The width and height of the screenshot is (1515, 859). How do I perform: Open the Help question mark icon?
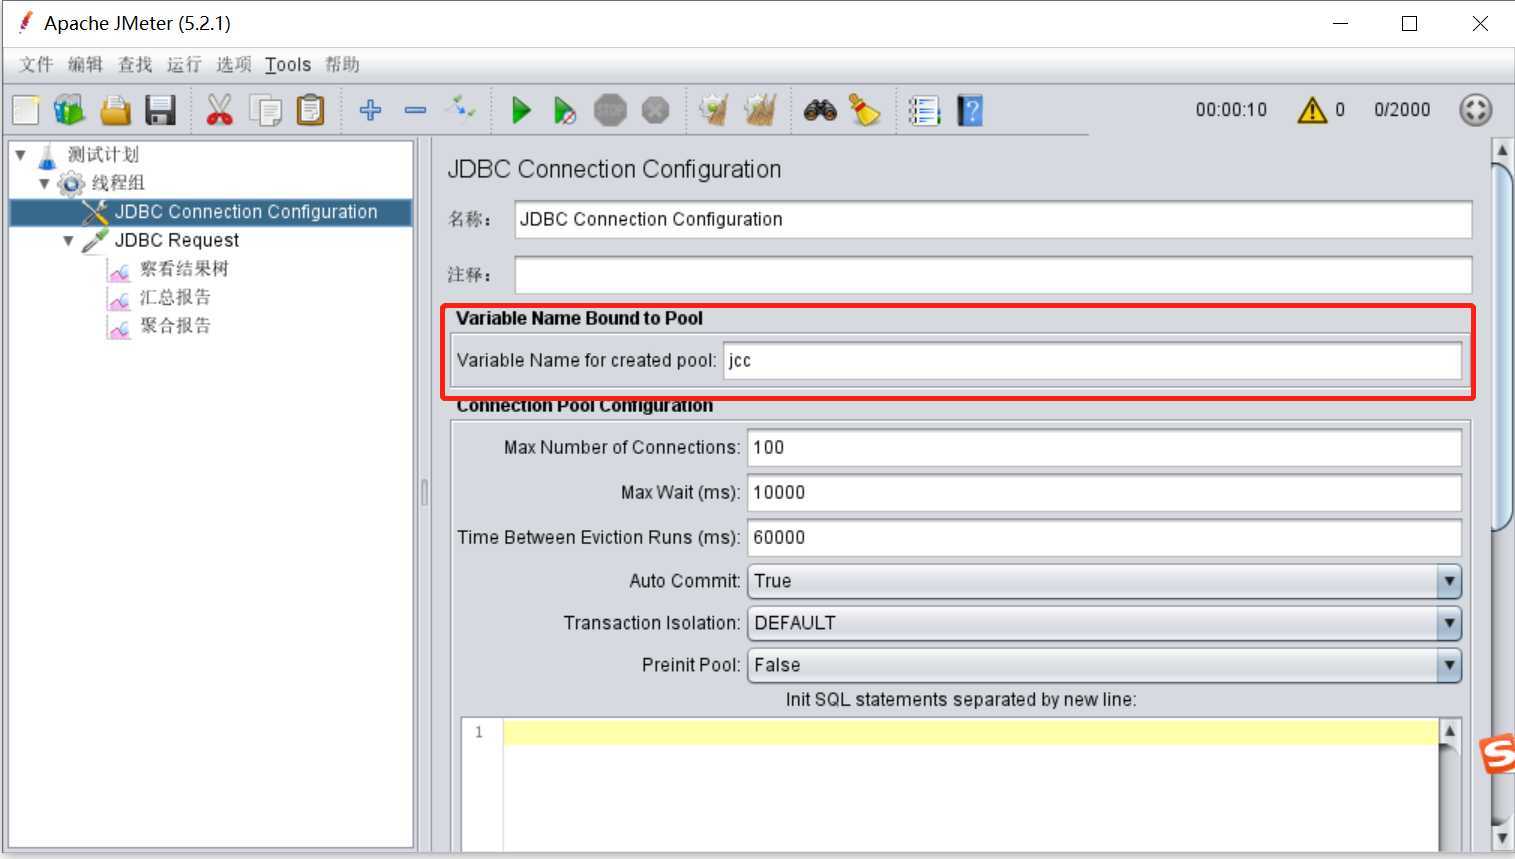pyautogui.click(x=970, y=110)
